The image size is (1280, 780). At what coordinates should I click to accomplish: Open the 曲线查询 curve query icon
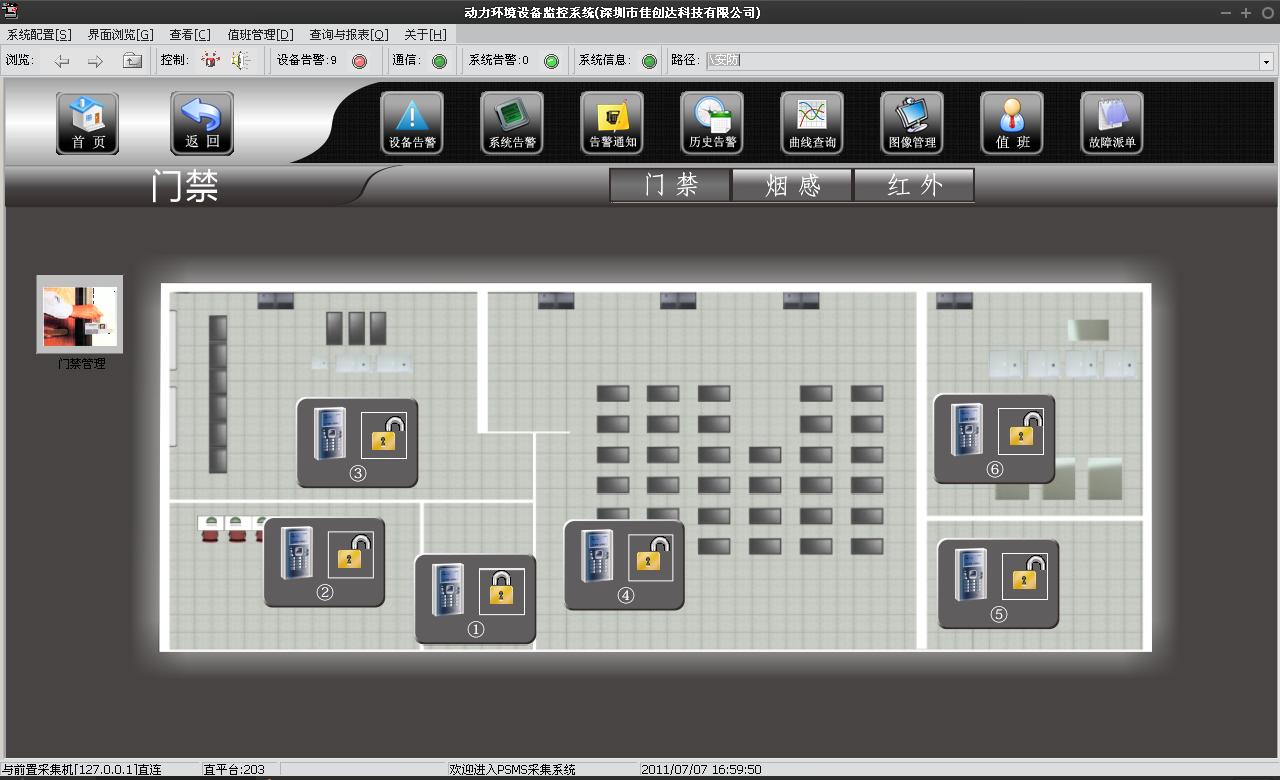coord(812,123)
